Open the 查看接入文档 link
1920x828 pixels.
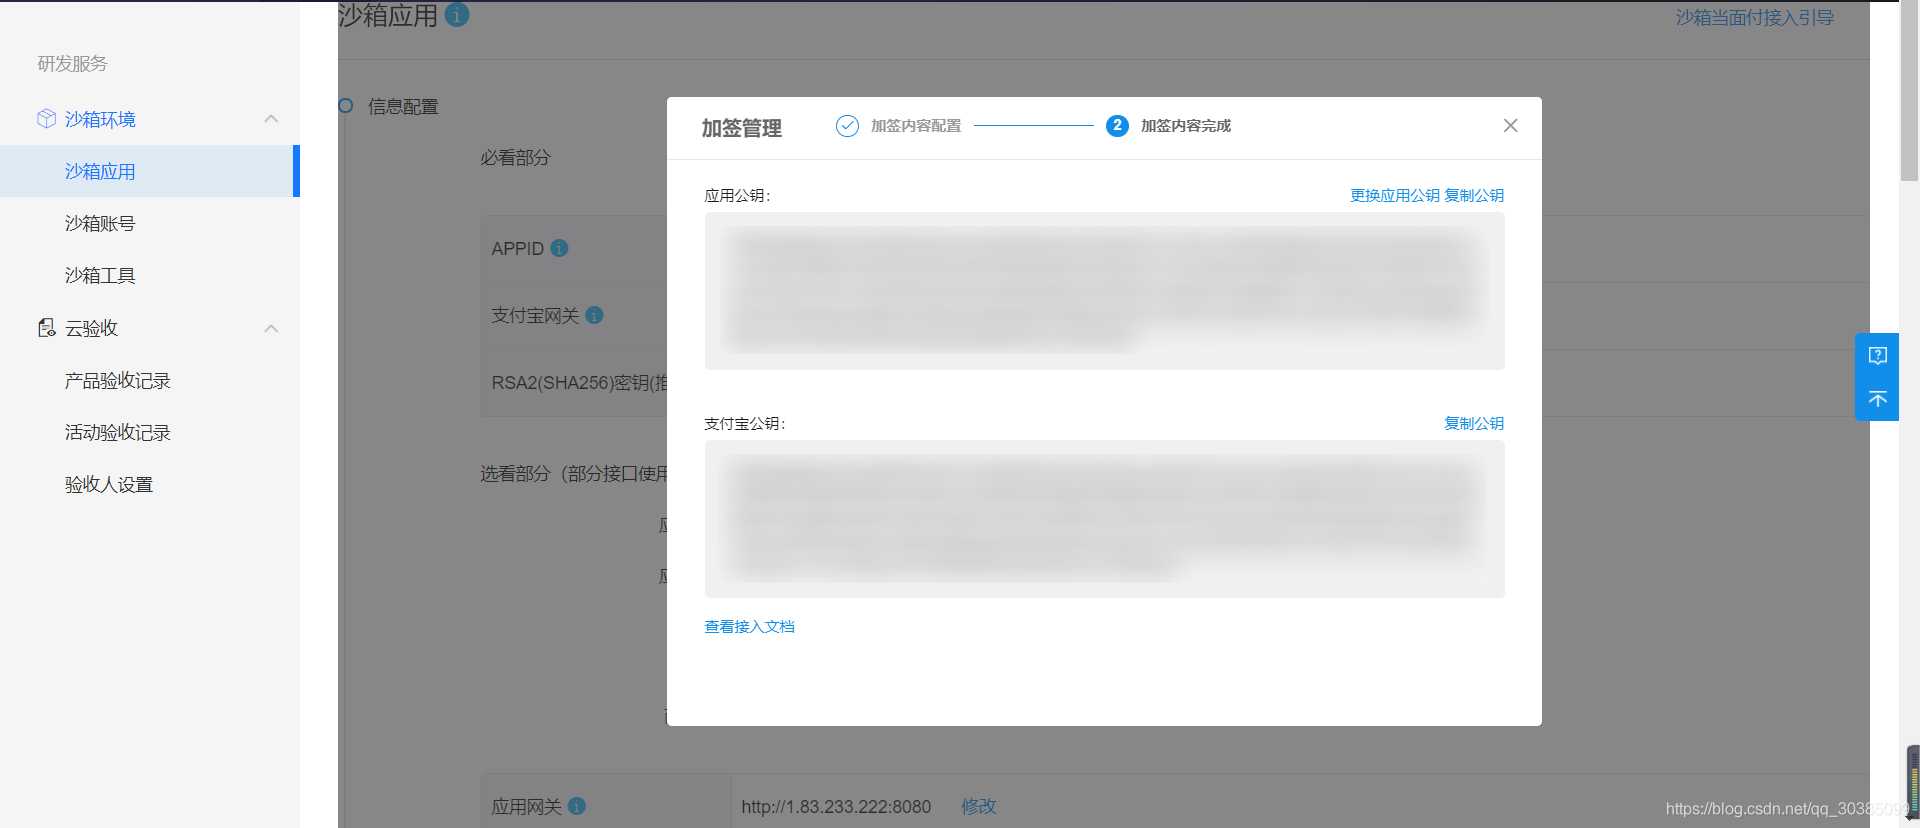click(x=749, y=627)
